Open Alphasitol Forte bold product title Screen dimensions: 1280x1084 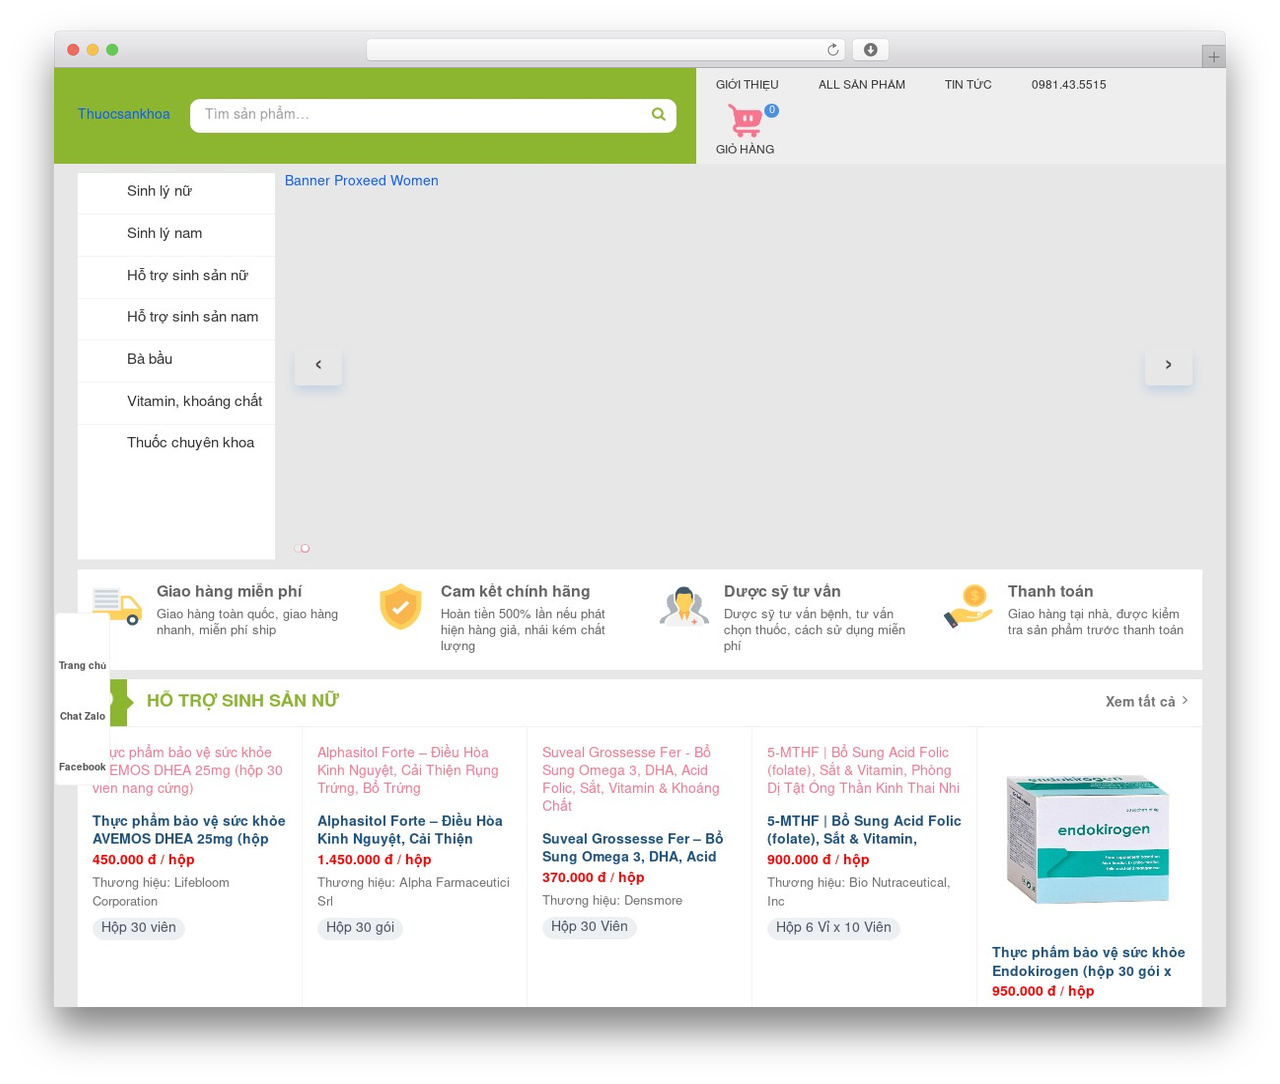tap(410, 830)
